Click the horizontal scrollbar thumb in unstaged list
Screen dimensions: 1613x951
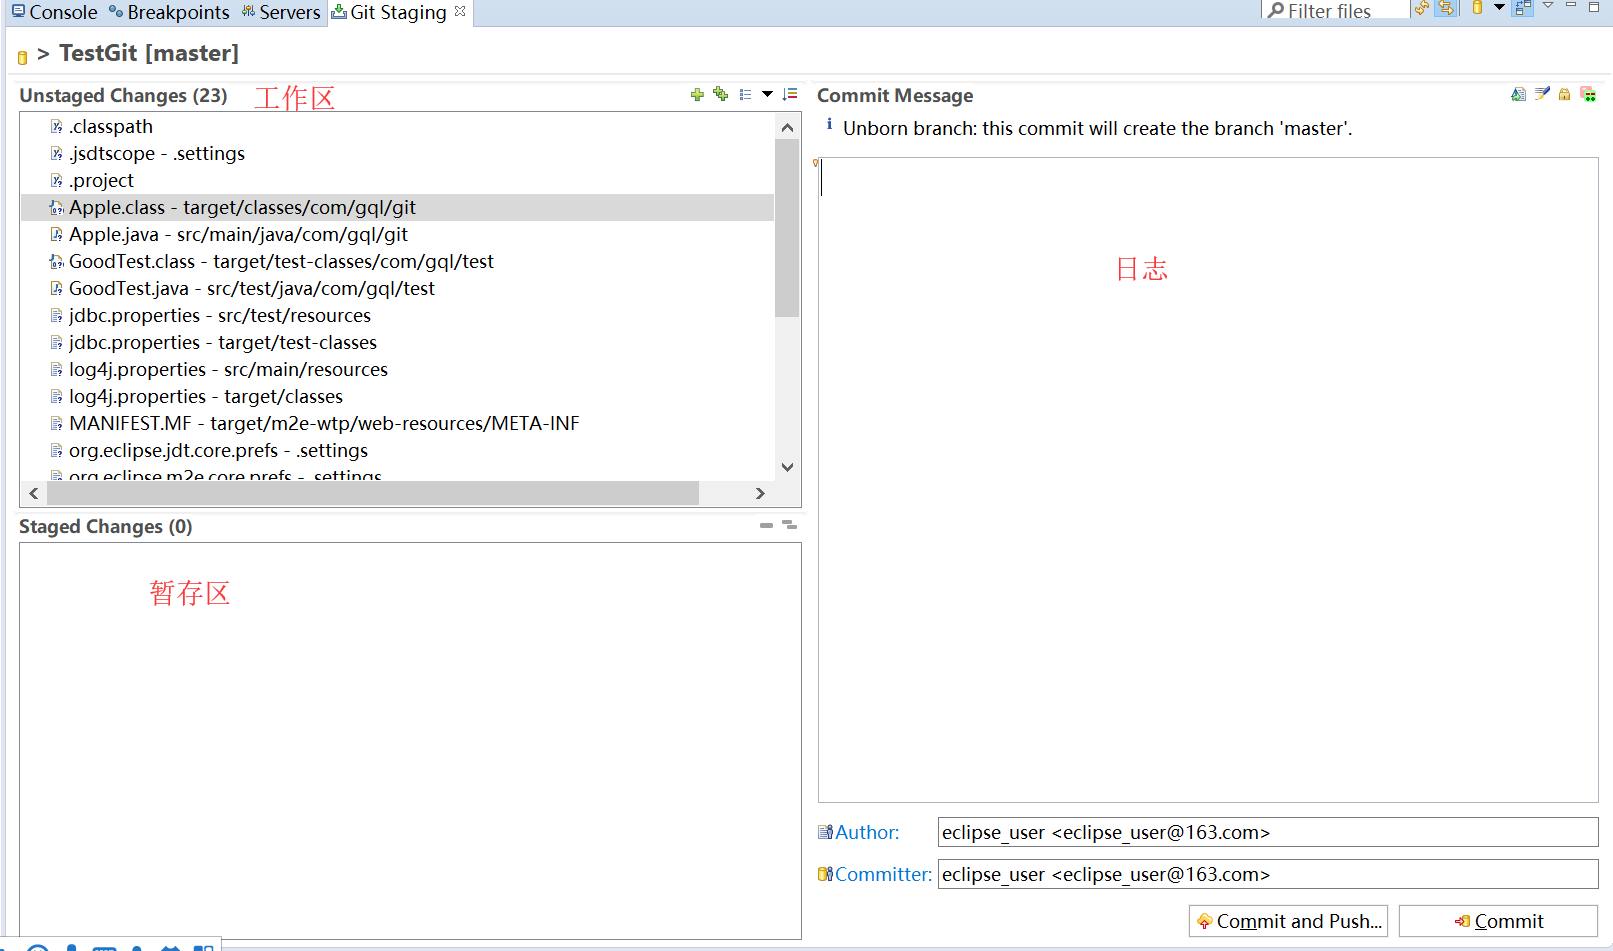[373, 493]
